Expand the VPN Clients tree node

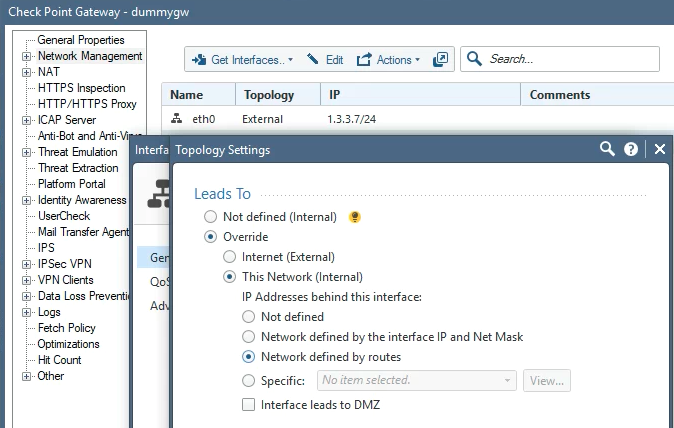(x=27, y=280)
